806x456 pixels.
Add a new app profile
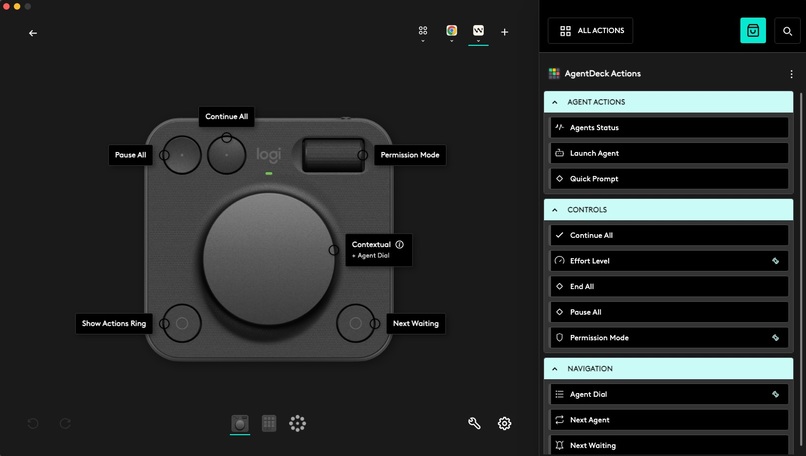point(505,32)
